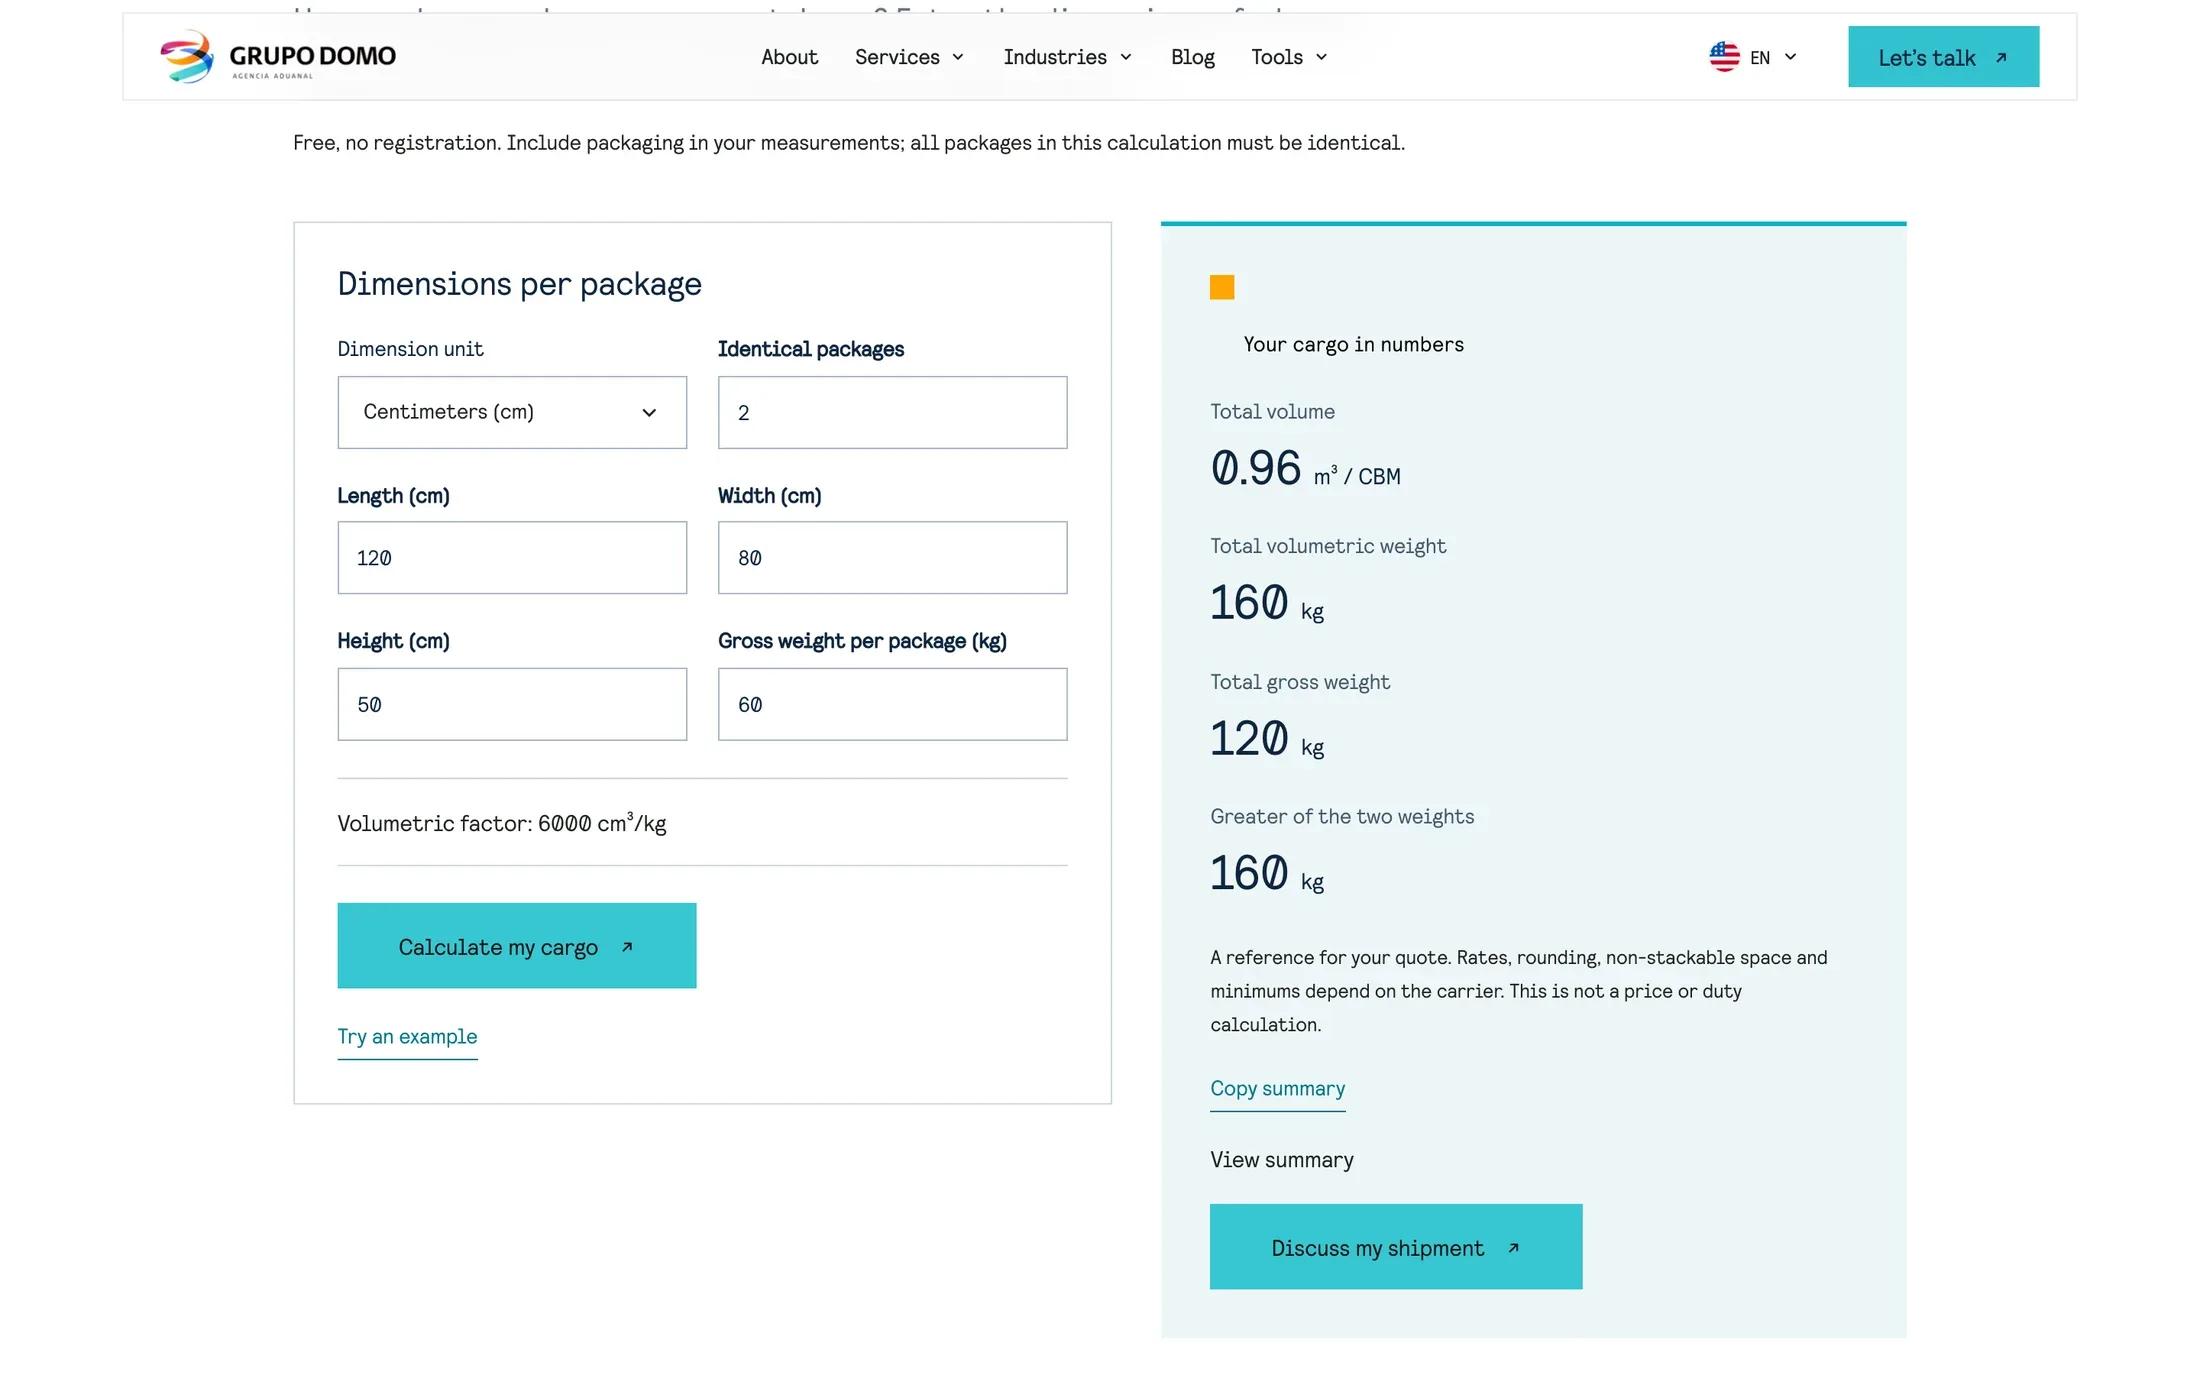The image size is (2200, 1375).
Task: Open the About page
Action: pos(789,57)
